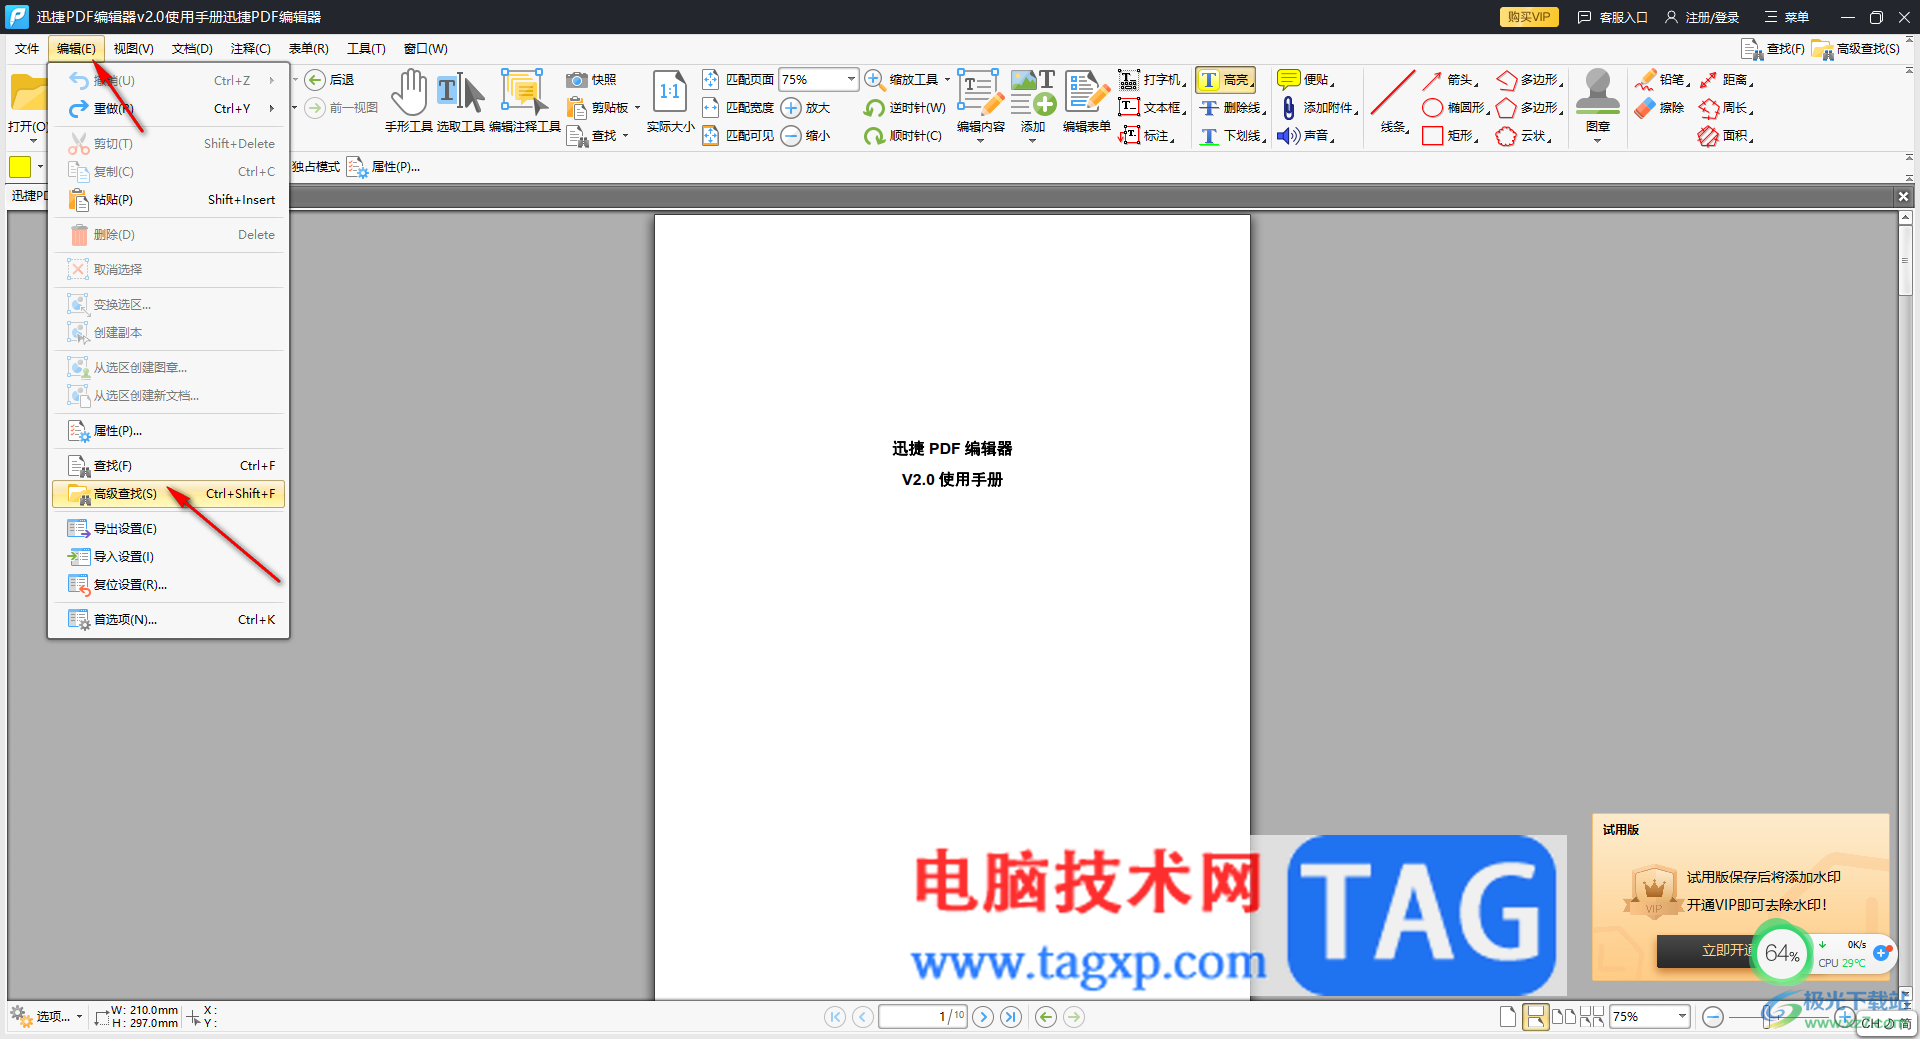Open the Edit Form tool (编辑表单)
This screenshot has height=1039, width=1920.
pos(1086,101)
